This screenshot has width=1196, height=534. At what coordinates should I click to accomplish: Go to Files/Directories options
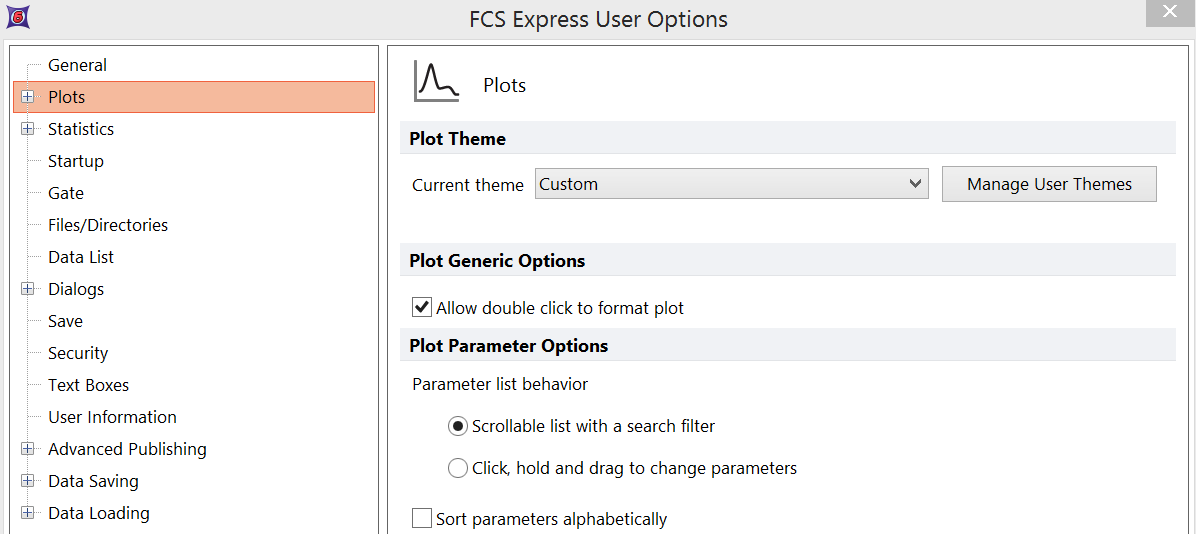point(108,225)
